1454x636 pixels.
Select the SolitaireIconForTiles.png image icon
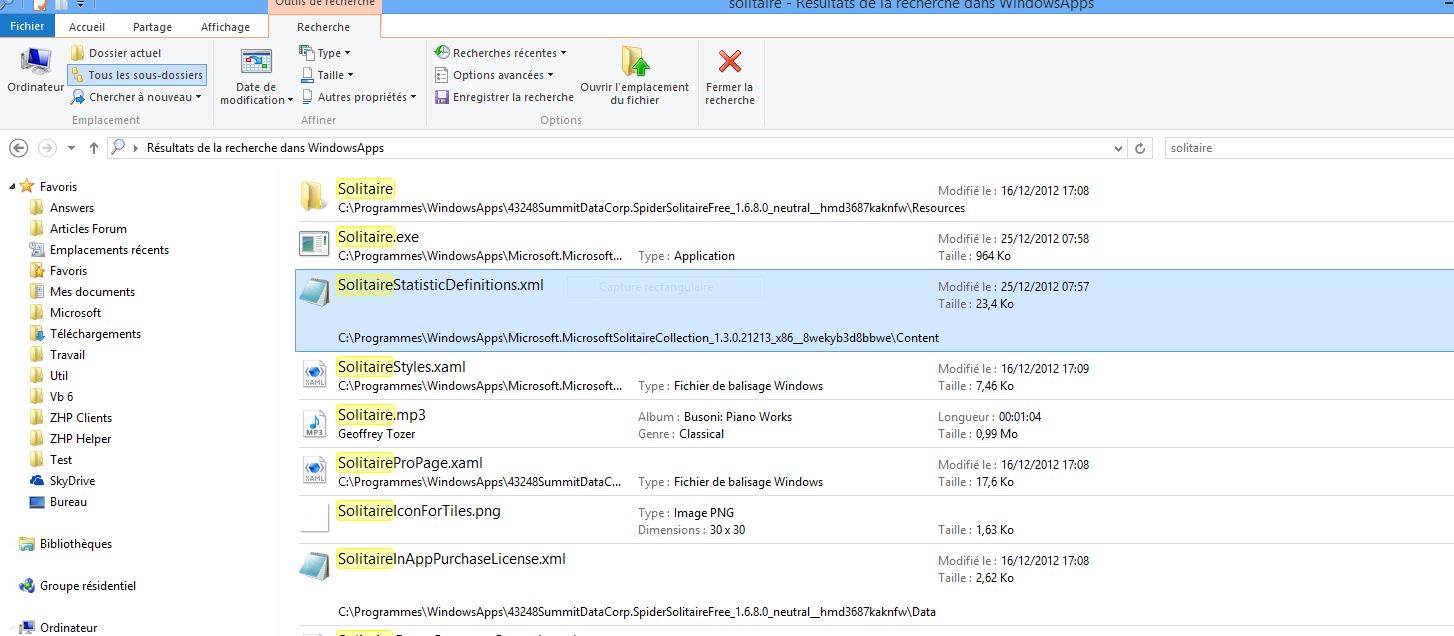314,518
